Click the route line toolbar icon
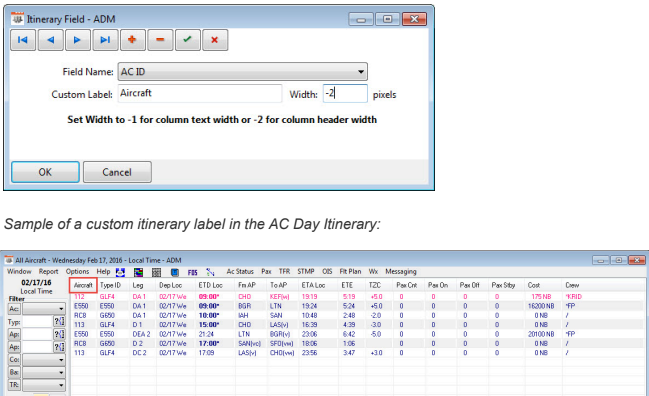This screenshot has height=396, width=649. point(210,272)
